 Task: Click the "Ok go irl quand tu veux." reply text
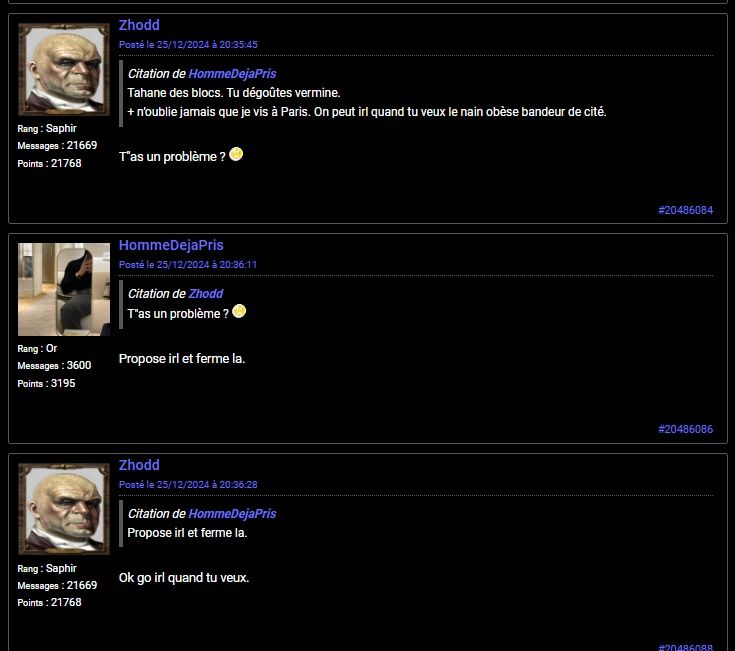(184, 577)
